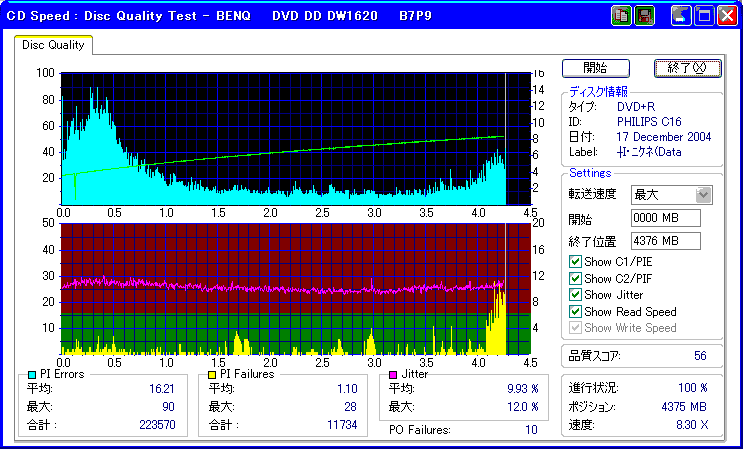This screenshot has height=449, width=743.
Task: Click the magenta Jitter color swatch
Action: pyautogui.click(x=393, y=375)
